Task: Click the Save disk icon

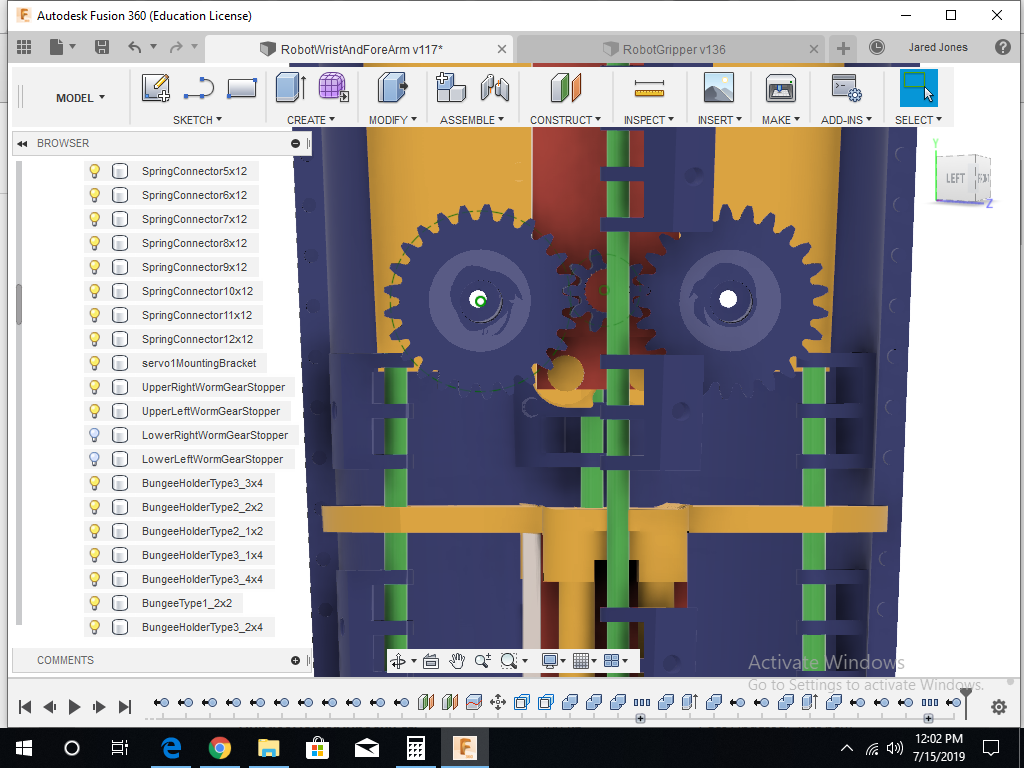Action: (x=102, y=47)
